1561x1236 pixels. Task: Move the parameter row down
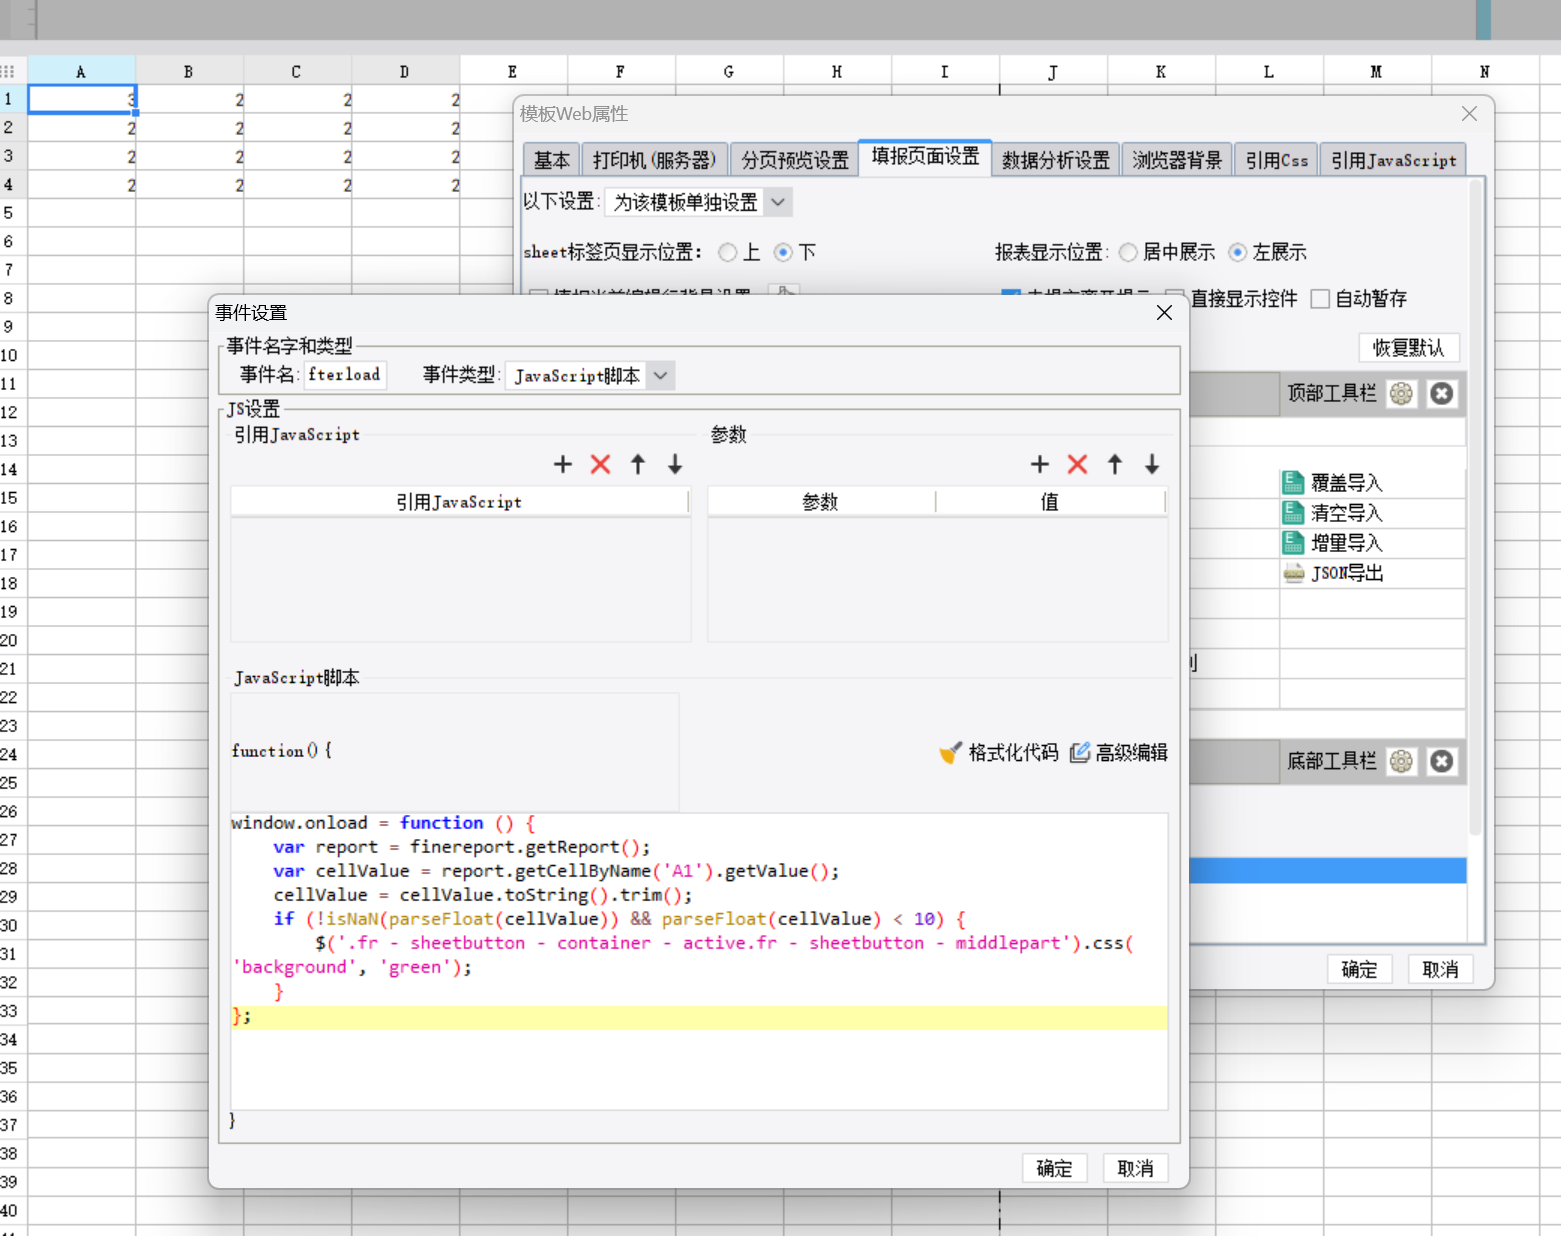1152,464
